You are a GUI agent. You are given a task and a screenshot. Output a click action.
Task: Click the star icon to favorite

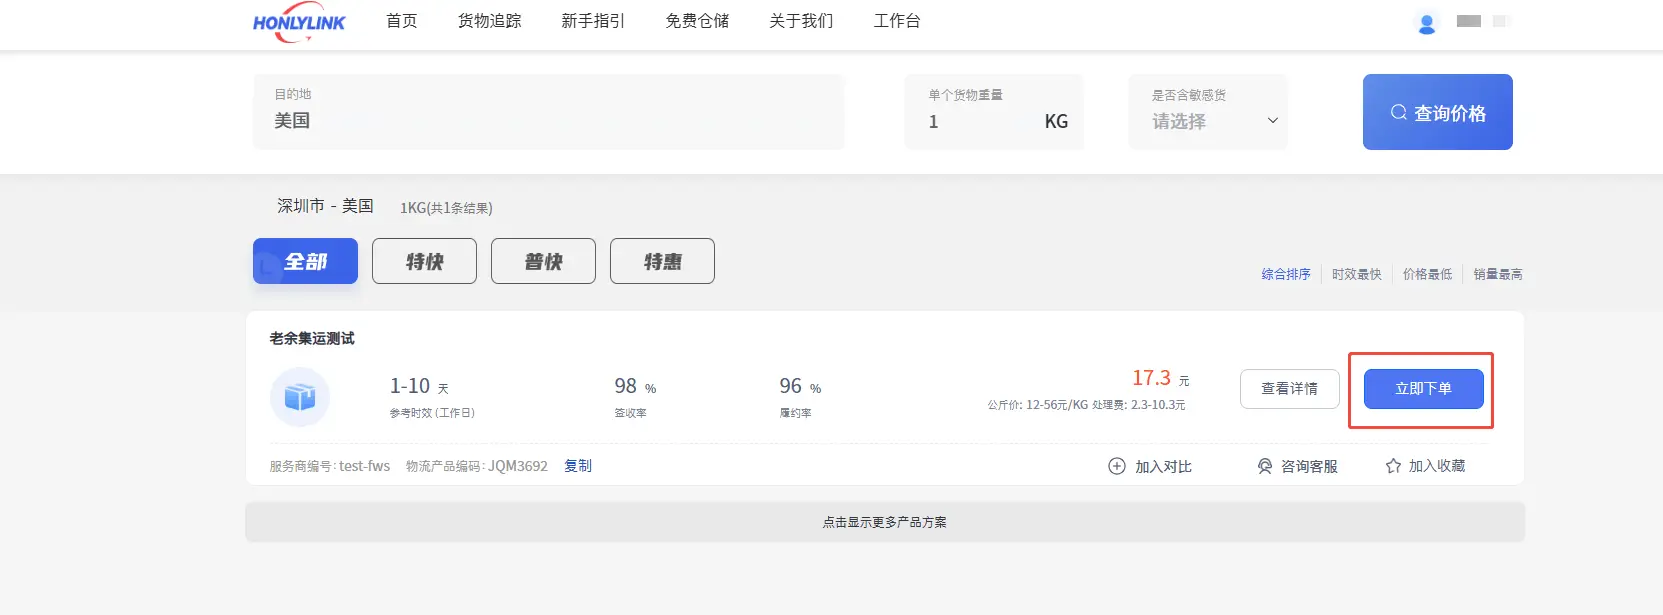coord(1393,466)
